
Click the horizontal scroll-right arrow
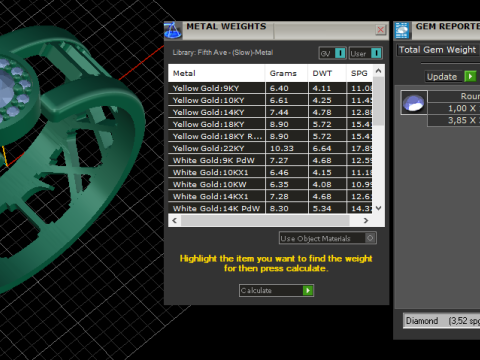[366, 221]
